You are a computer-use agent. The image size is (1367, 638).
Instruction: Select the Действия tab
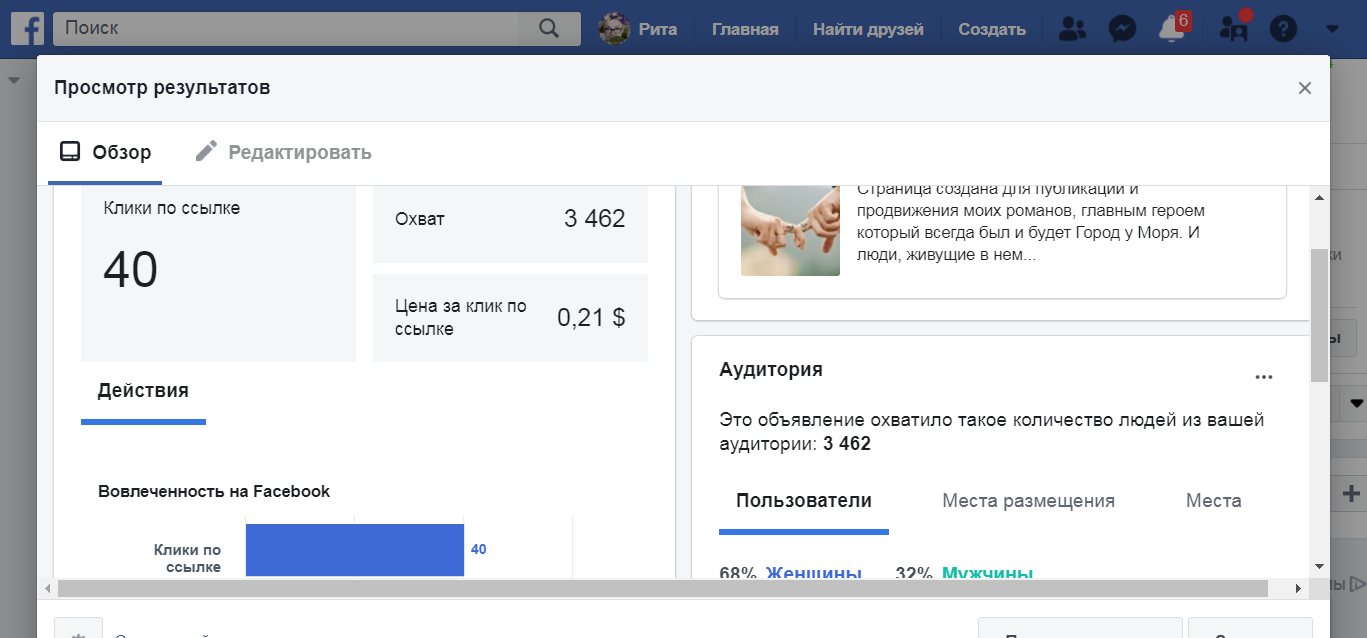[143, 391]
